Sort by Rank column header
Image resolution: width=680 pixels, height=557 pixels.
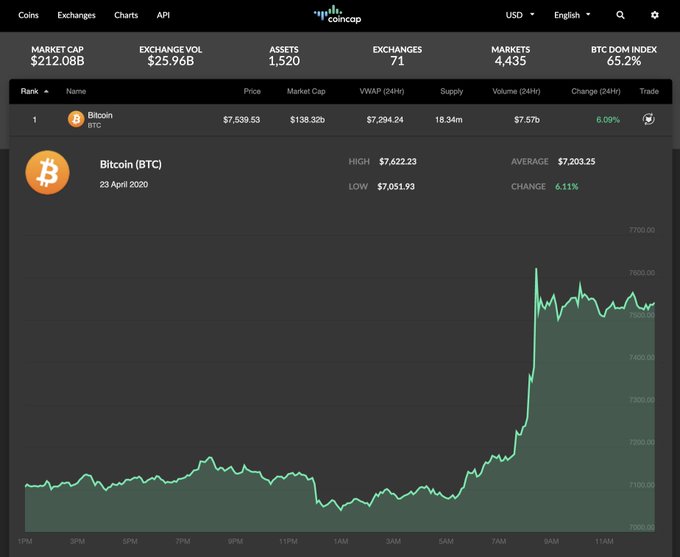coord(34,91)
